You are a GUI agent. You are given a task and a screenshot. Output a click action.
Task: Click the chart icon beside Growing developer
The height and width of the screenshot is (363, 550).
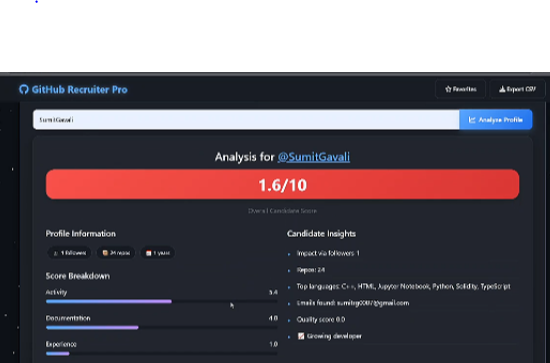pyautogui.click(x=301, y=336)
